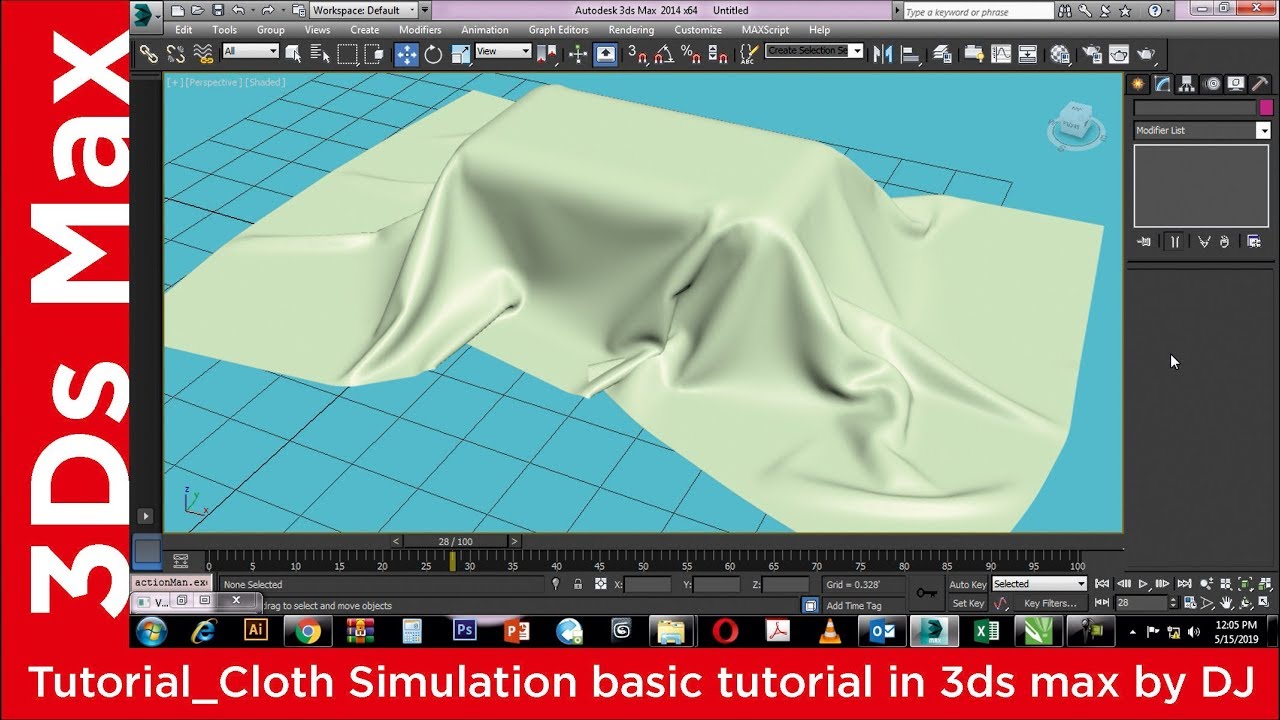
Task: Open Select by Name list
Action: pos(320,54)
